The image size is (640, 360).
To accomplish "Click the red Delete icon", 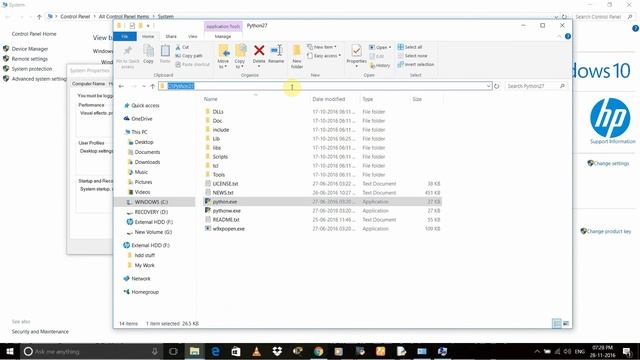I will click(259, 50).
